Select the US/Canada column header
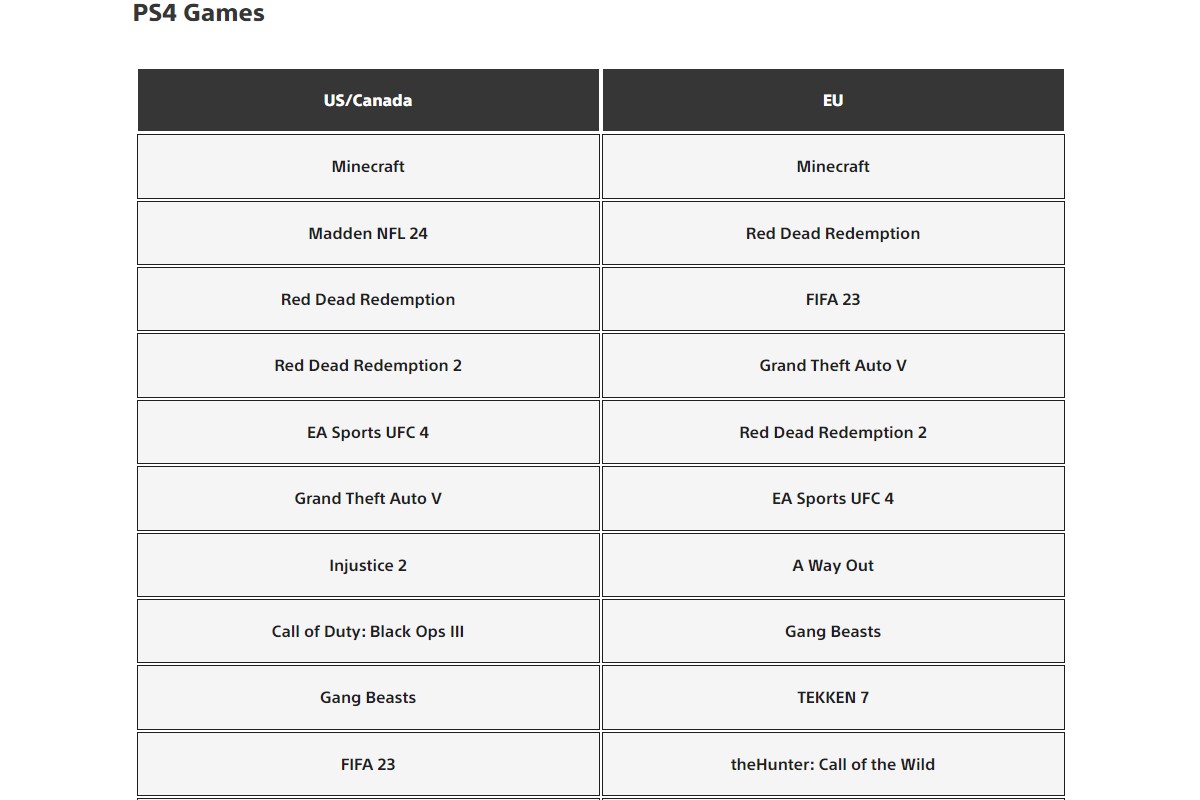 click(368, 100)
